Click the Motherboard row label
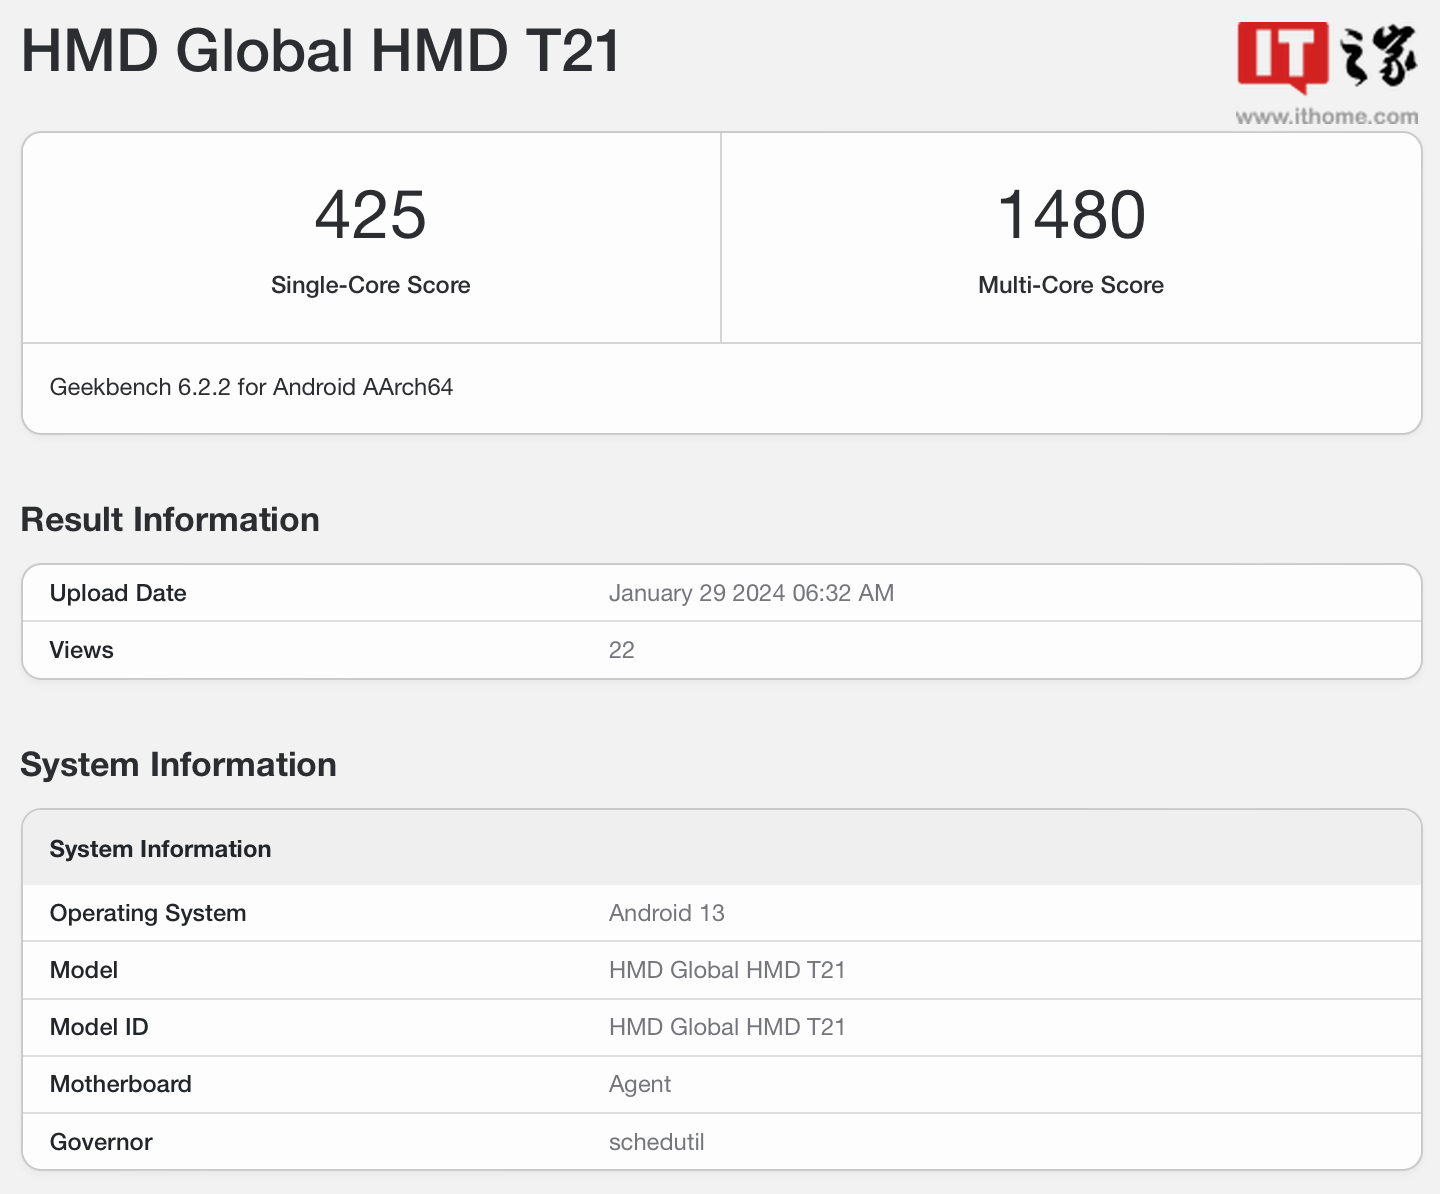The height and width of the screenshot is (1194, 1440). pyautogui.click(x=121, y=1084)
